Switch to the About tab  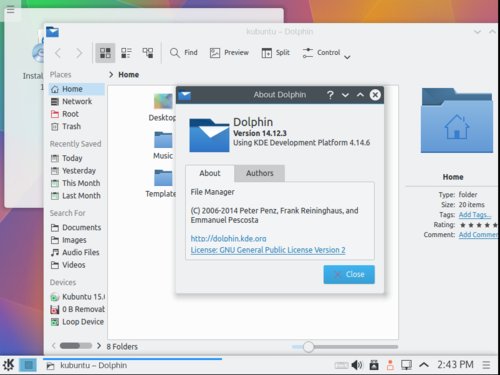(x=210, y=173)
